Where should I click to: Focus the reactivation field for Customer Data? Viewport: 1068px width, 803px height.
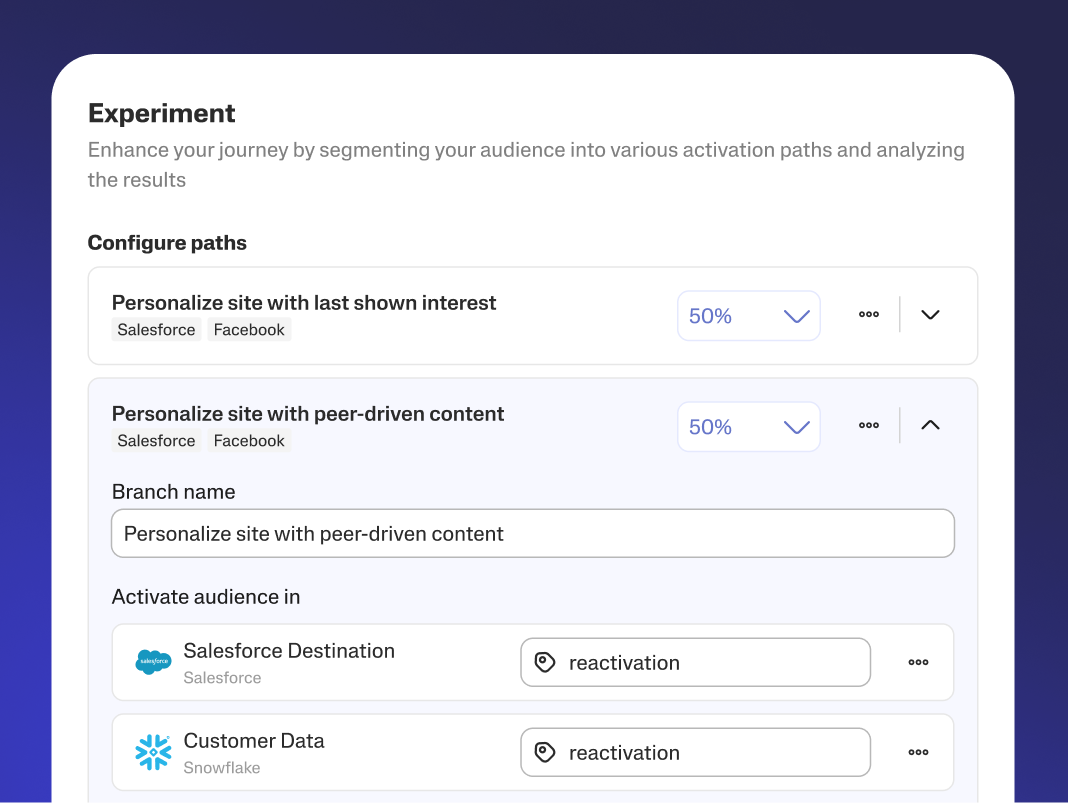pos(710,752)
